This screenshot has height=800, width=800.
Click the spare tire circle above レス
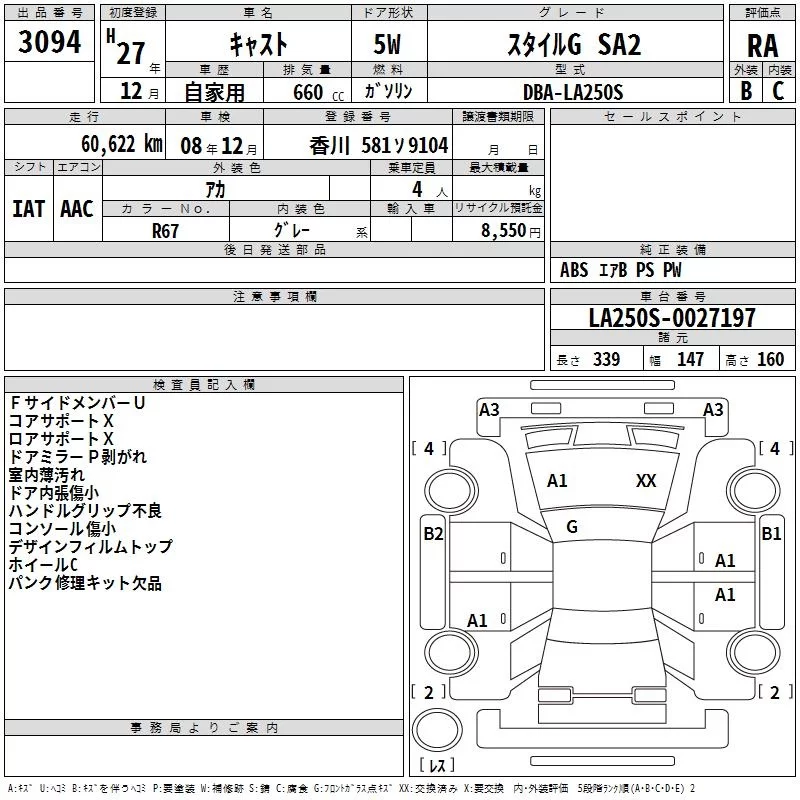click(437, 730)
